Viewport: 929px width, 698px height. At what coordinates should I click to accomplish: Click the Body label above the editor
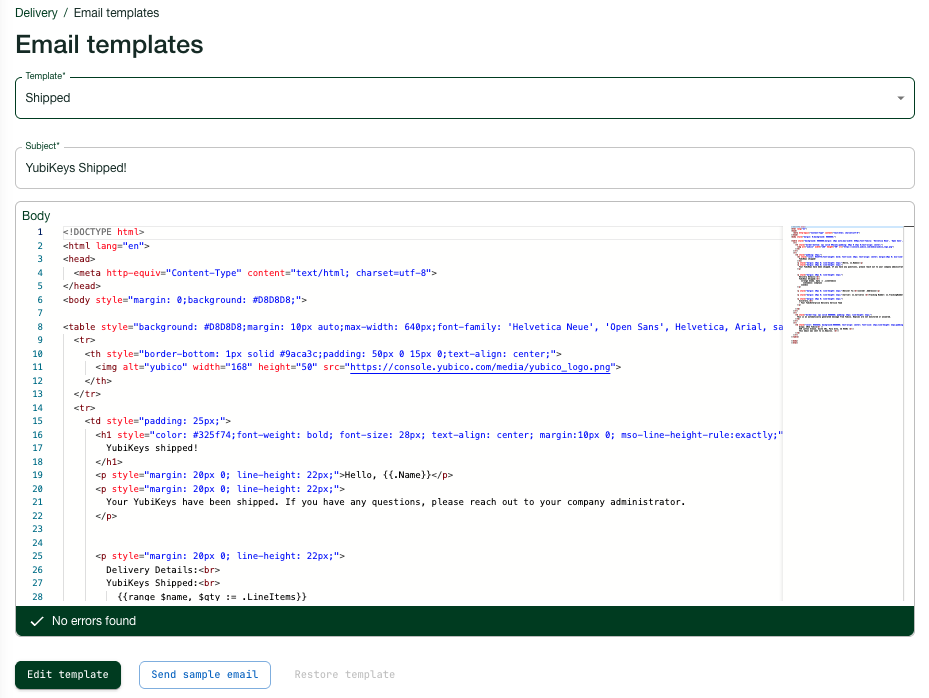36,215
